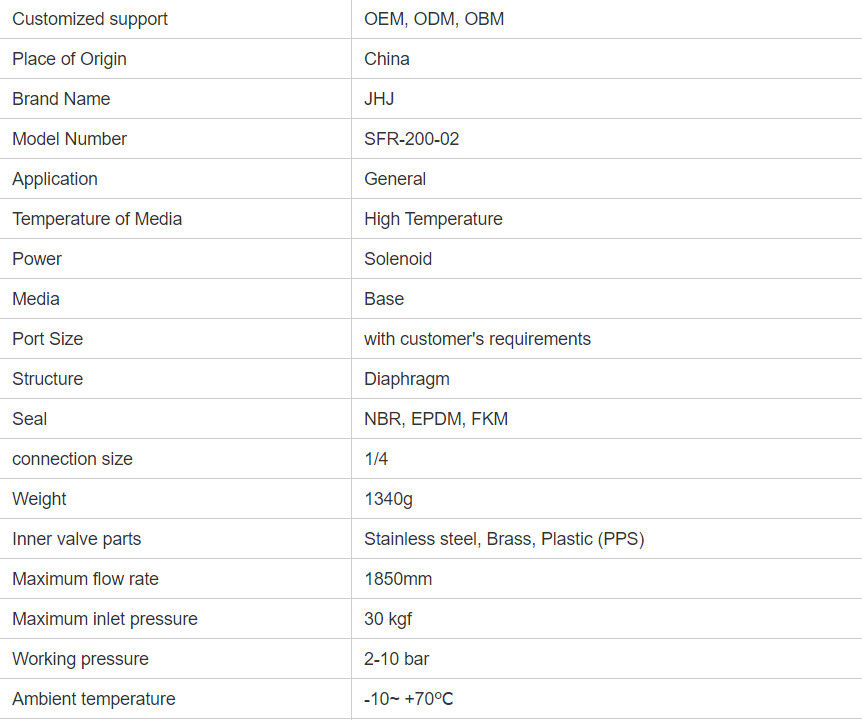Click the '1850mm' flow rate value
Viewport: 862px width, 720px height.
coord(398,579)
